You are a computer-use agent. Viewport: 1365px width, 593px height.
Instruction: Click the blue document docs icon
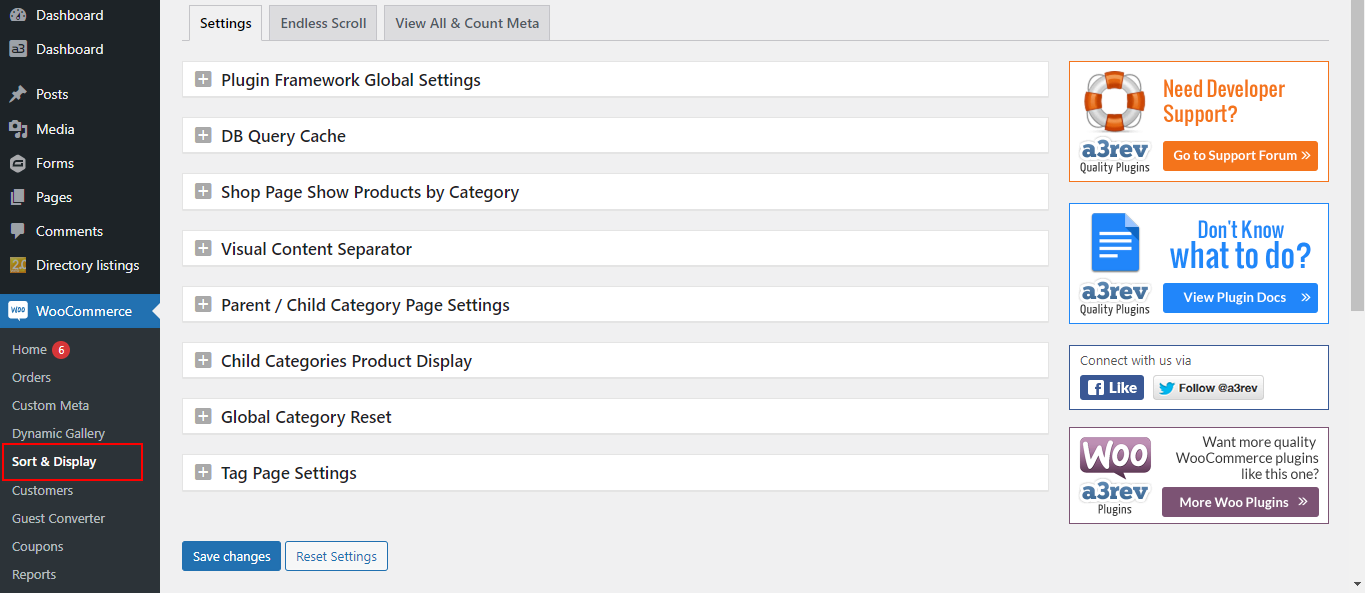pyautogui.click(x=1114, y=242)
